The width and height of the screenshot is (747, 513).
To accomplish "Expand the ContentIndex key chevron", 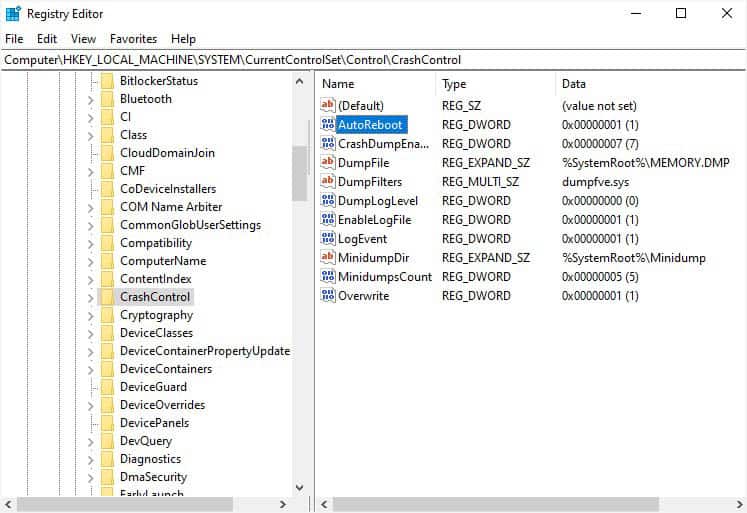I will tap(91, 280).
